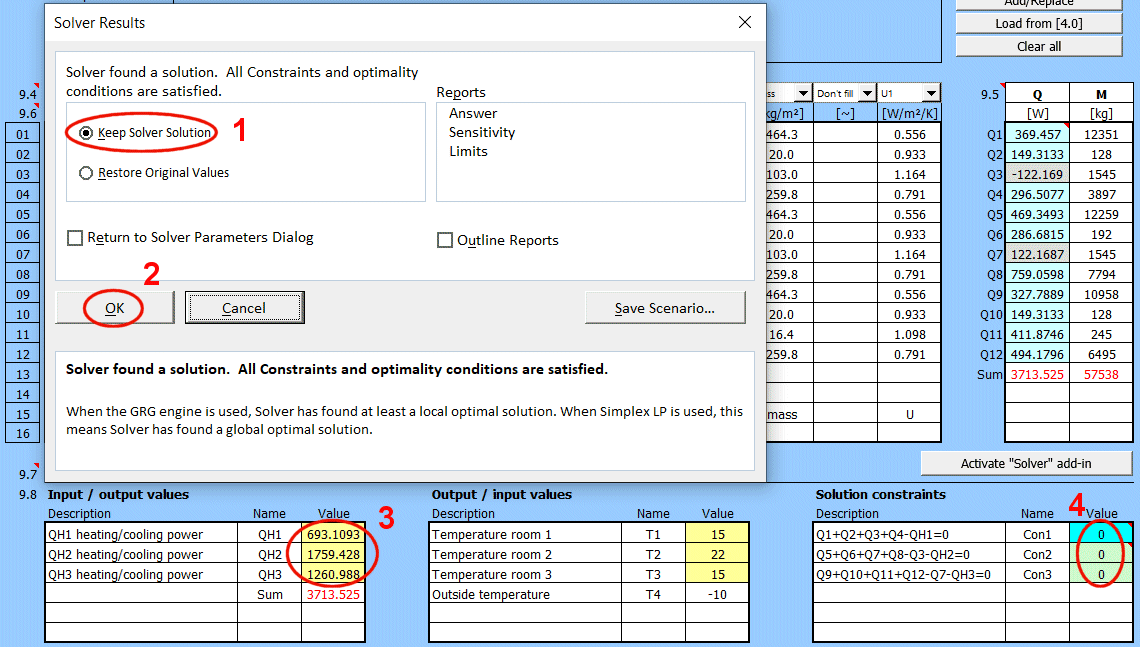Screen dimensions: 1140x647
Task: Click Activate "Solver" add-in button
Action: coord(1026,463)
